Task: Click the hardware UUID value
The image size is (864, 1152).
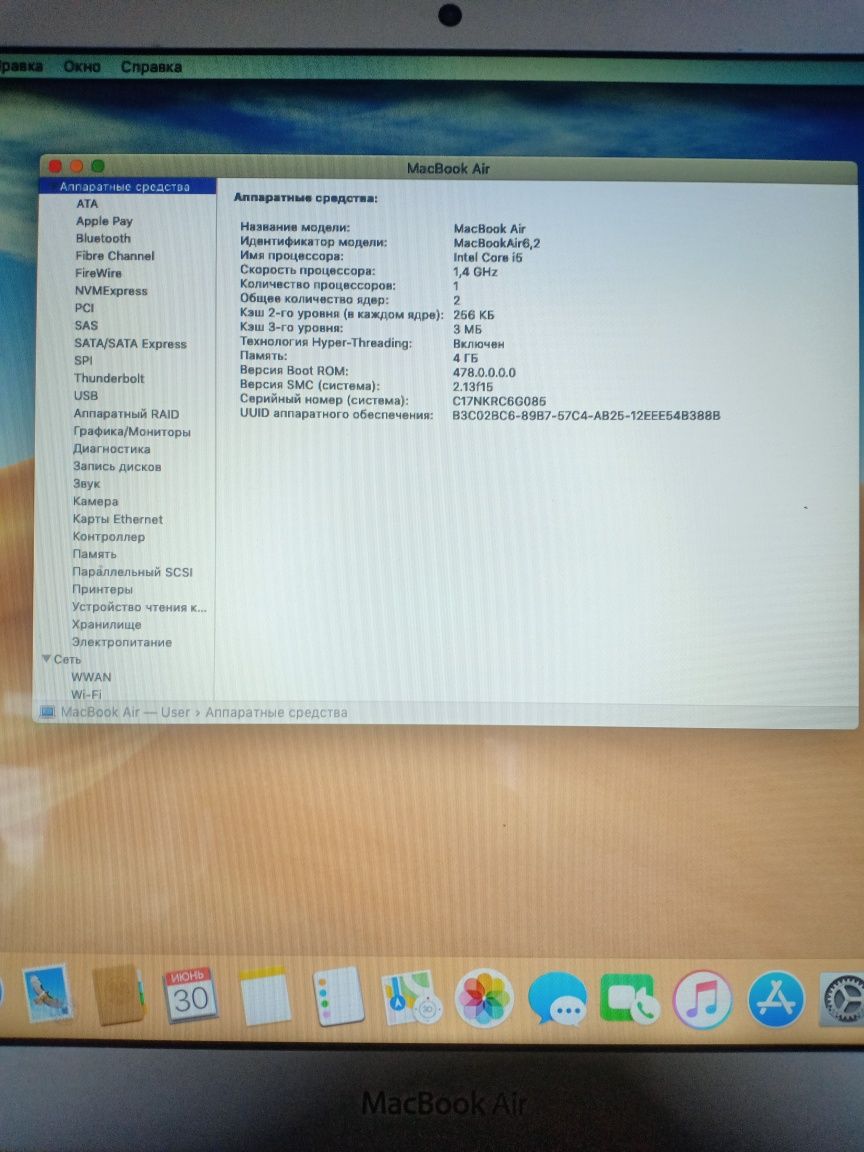Action: tap(586, 415)
